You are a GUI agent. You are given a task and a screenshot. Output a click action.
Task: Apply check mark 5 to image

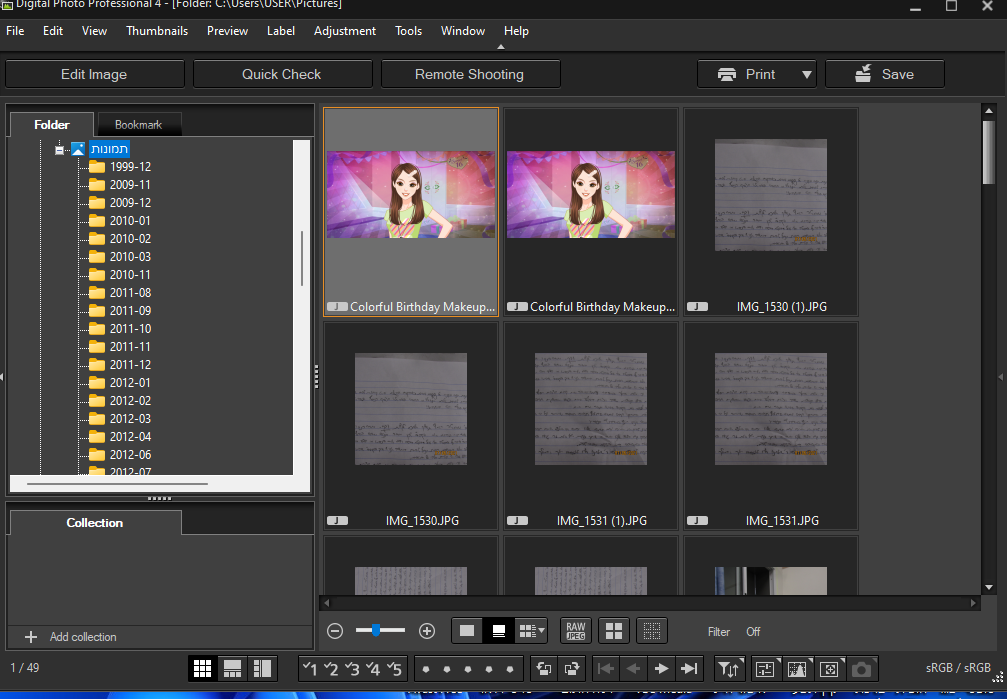(394, 669)
